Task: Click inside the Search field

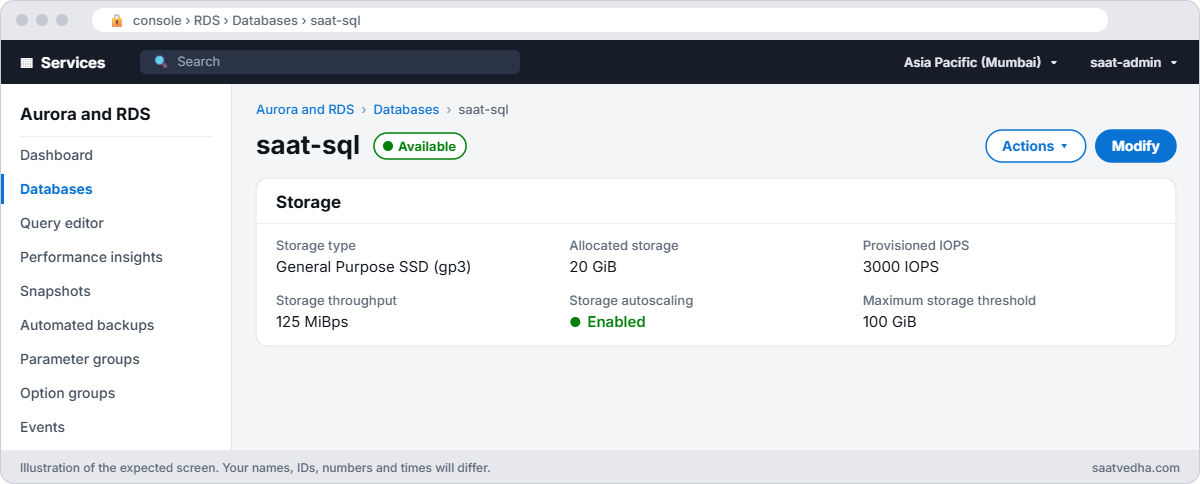Action: click(330, 62)
